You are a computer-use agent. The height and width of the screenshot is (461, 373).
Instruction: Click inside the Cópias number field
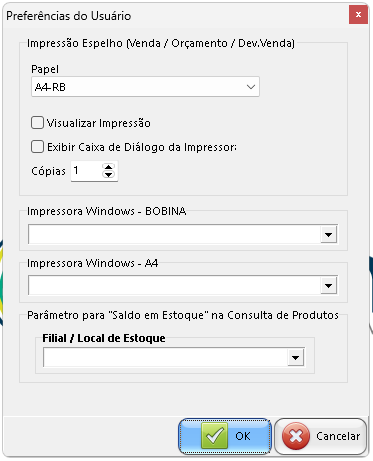click(x=86, y=171)
